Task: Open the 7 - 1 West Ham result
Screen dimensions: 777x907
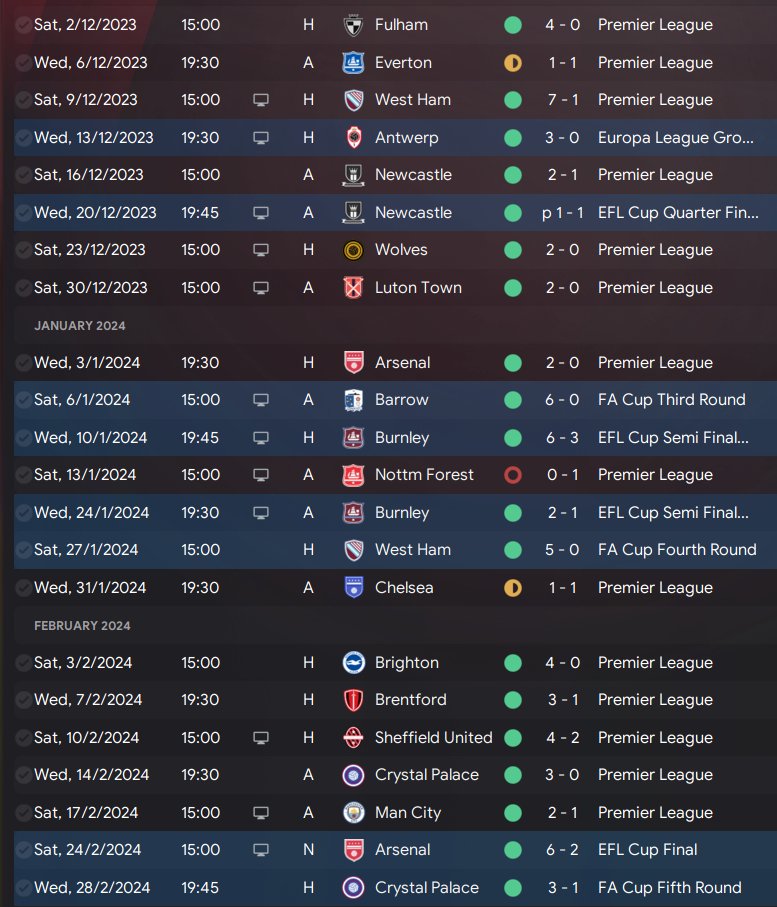Action: (x=562, y=100)
